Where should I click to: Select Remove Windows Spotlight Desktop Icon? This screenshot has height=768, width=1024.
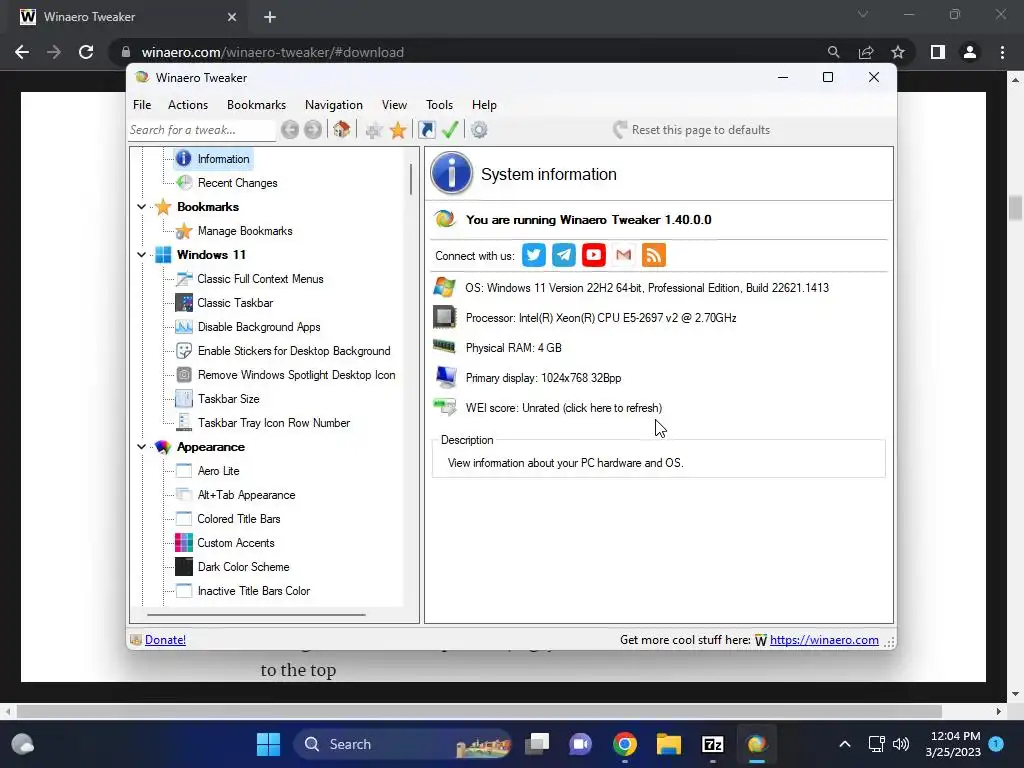[296, 375]
